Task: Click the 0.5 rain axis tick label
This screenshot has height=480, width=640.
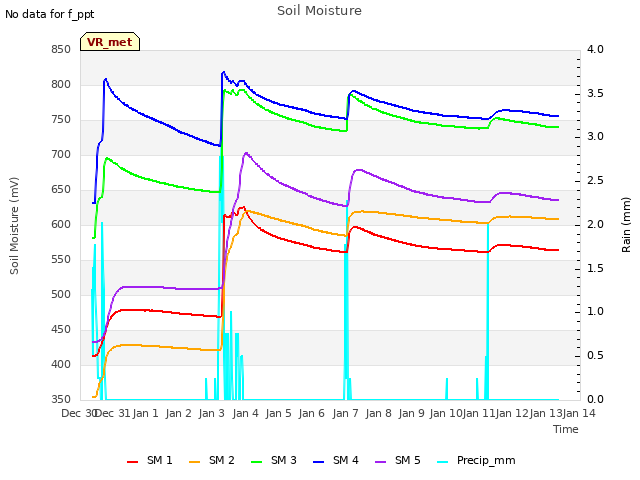Action: click(595, 356)
